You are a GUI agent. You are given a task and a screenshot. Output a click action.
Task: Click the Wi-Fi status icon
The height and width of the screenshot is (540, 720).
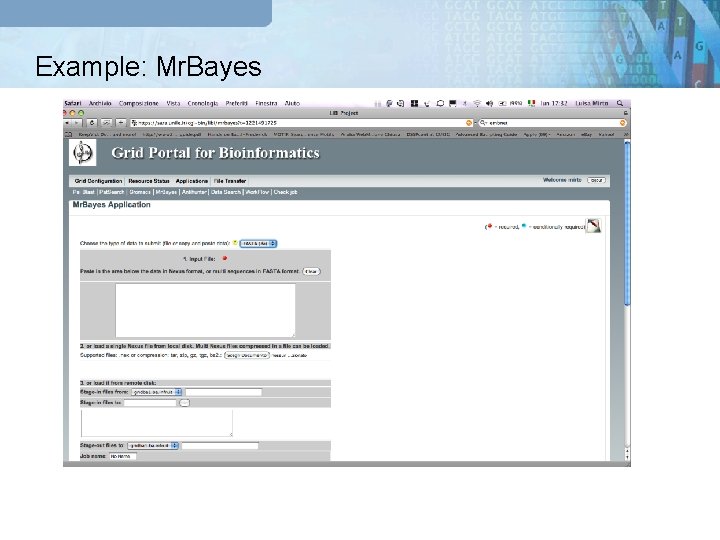pyautogui.click(x=477, y=103)
